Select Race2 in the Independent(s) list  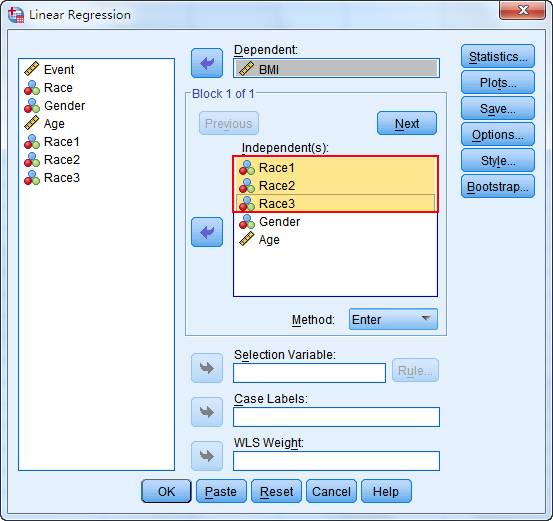click(x=335, y=186)
